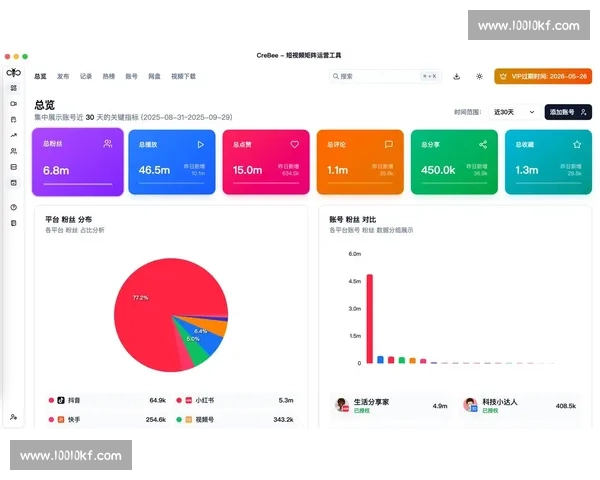600x480 pixels.
Task: Click the user settings icon at sidebar bottom
Action: [13, 416]
